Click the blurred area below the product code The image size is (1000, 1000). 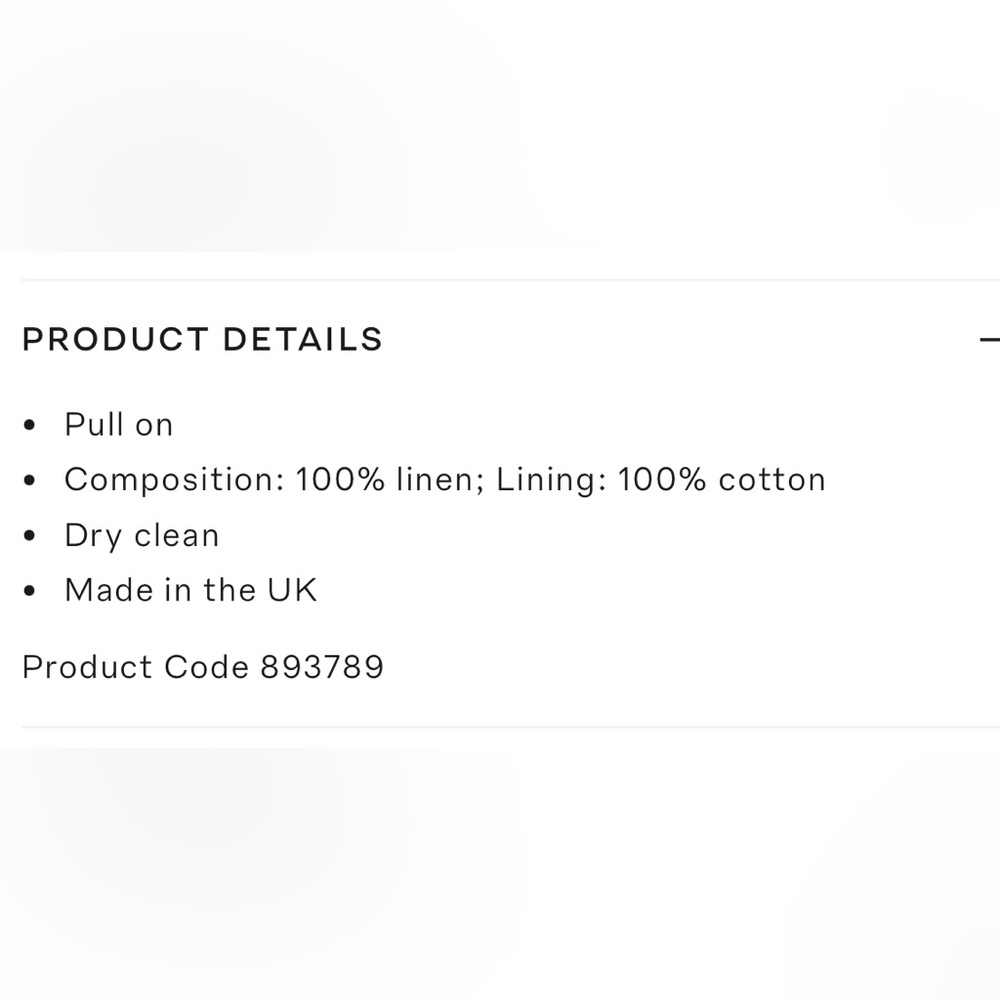tap(500, 870)
